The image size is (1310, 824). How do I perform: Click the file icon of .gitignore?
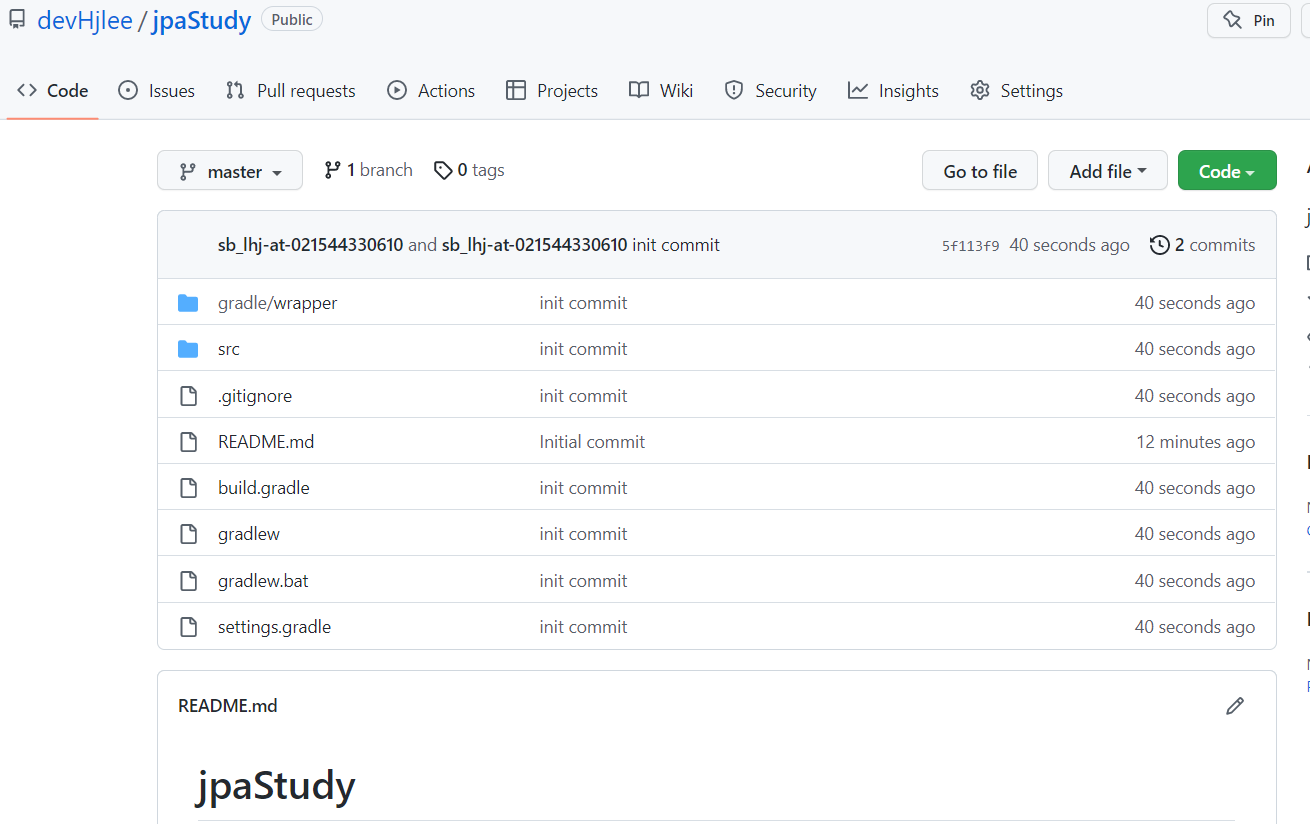pos(188,396)
